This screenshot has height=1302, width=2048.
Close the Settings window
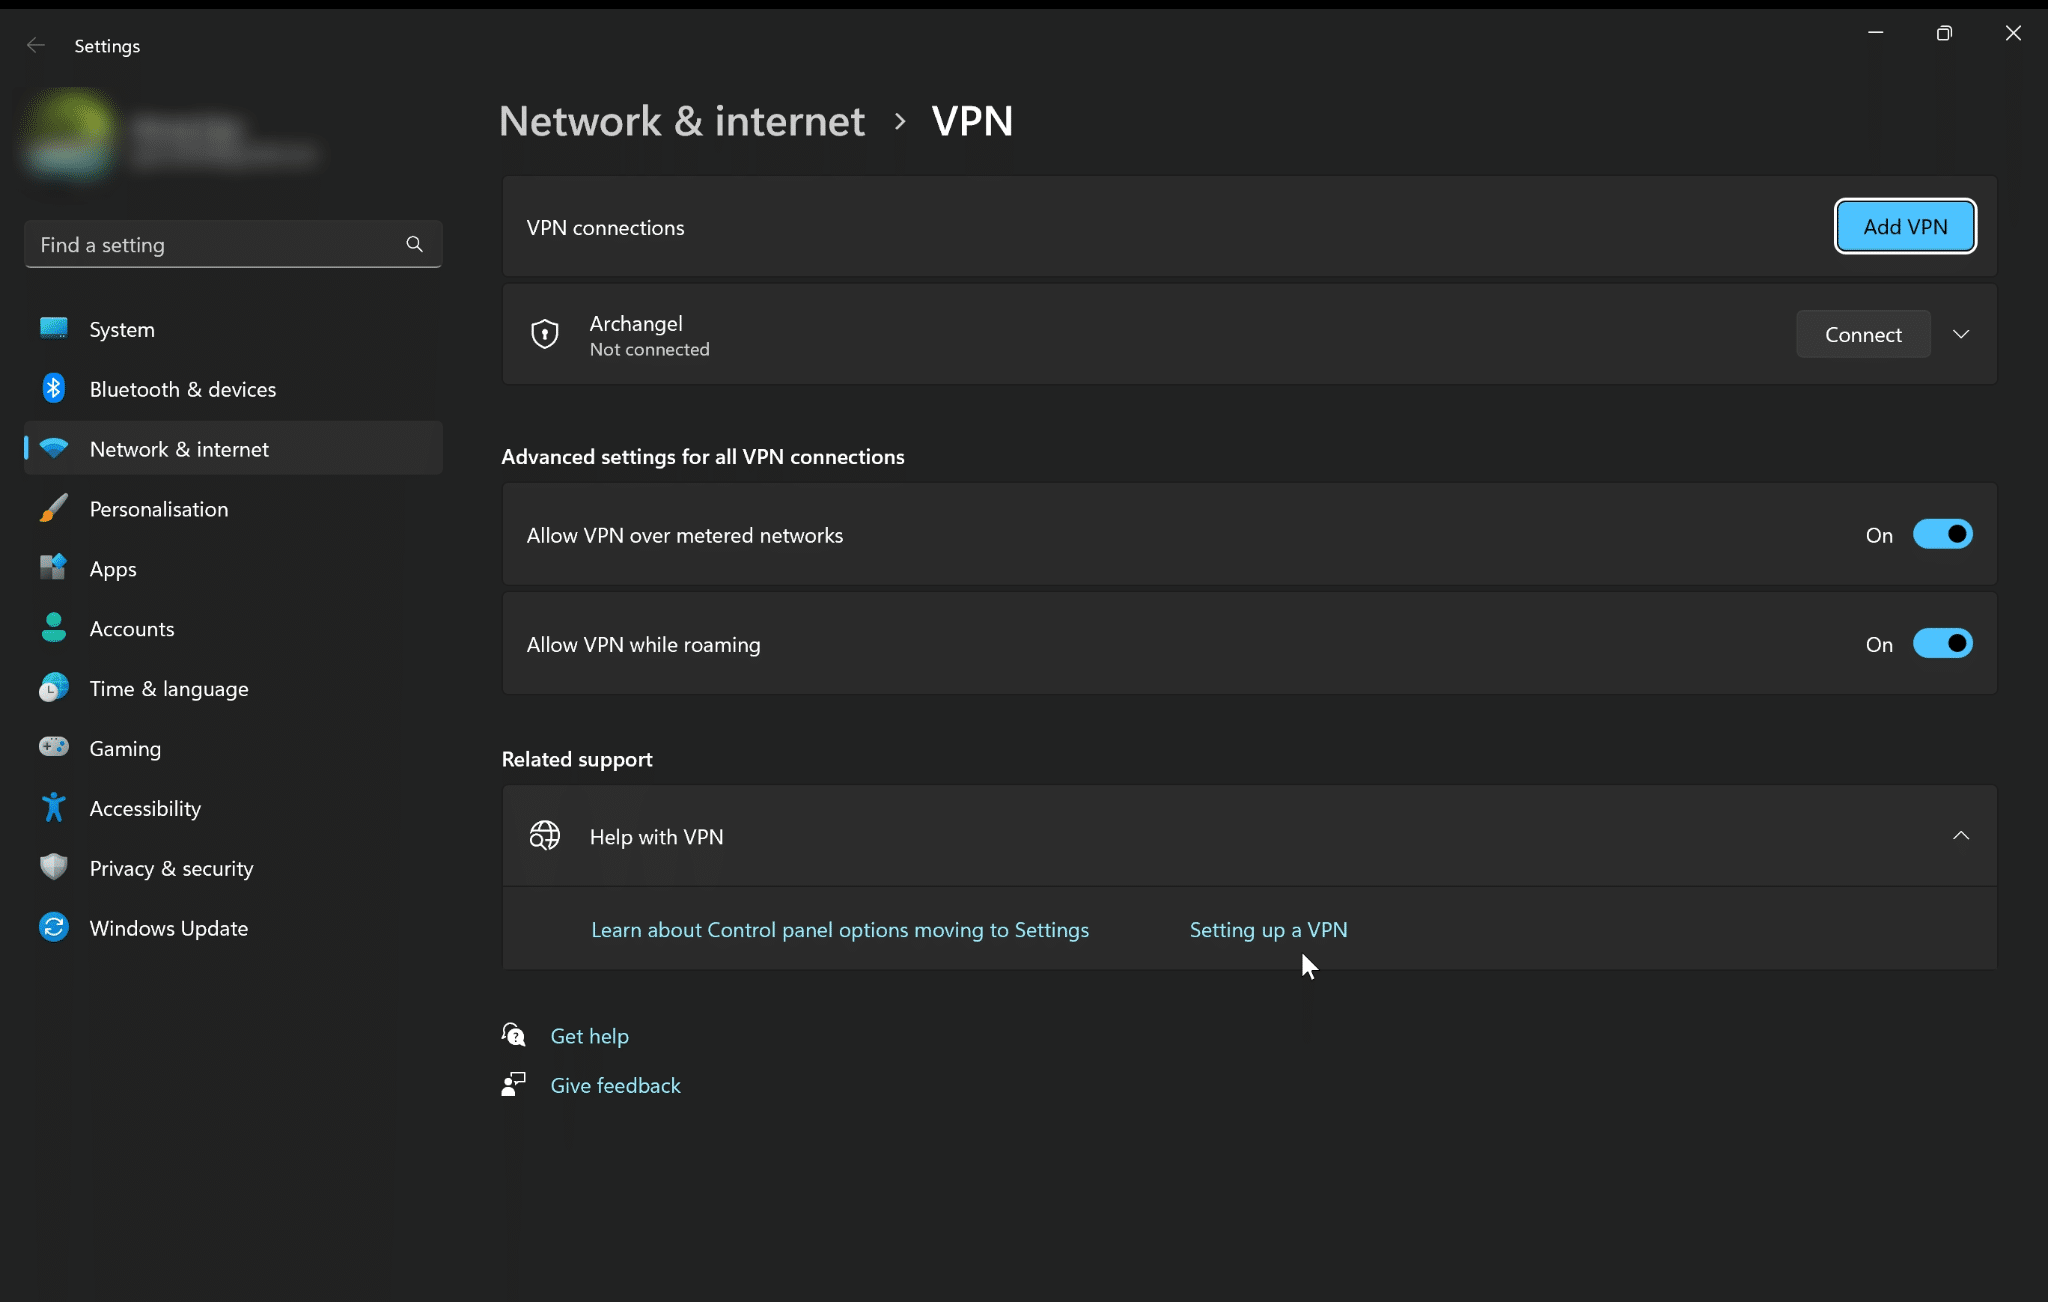click(x=2013, y=33)
